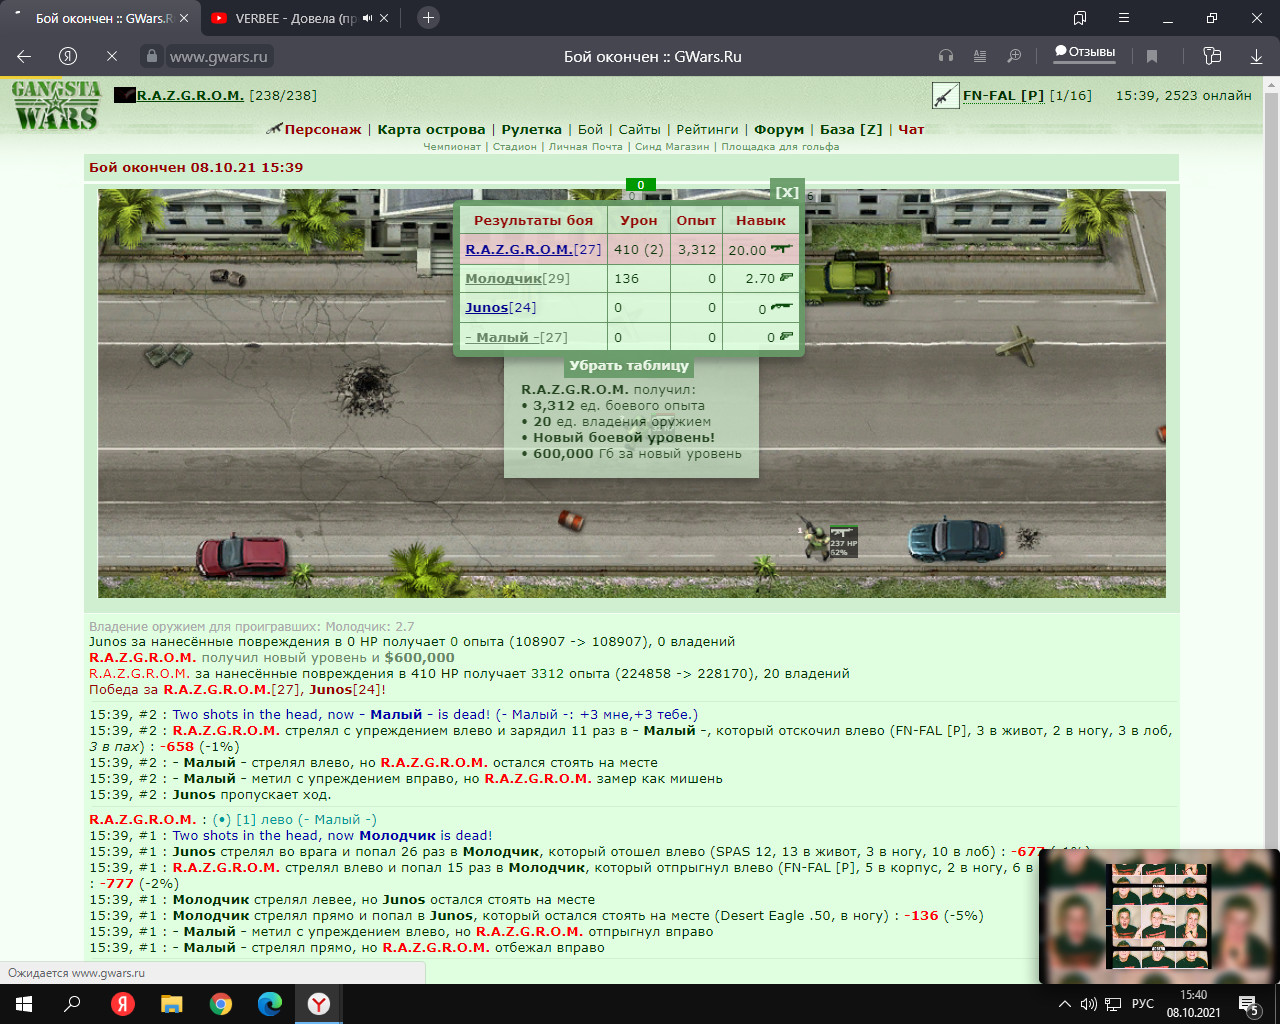Open Личная Почта sublink
Image resolution: width=1280 pixels, height=1024 pixels.
(x=586, y=147)
